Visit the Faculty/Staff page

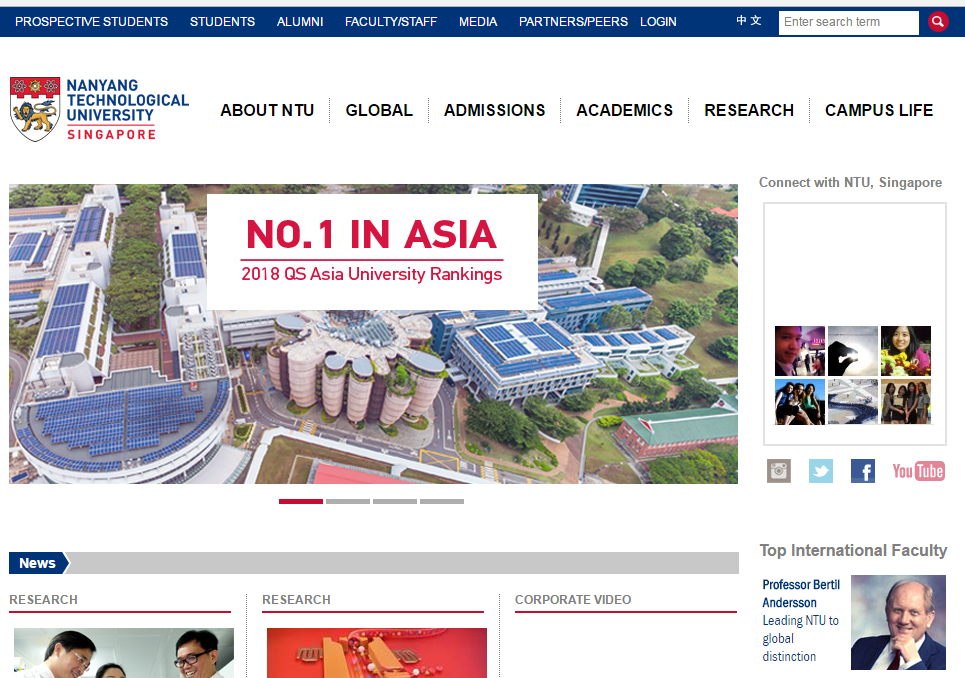coord(391,22)
